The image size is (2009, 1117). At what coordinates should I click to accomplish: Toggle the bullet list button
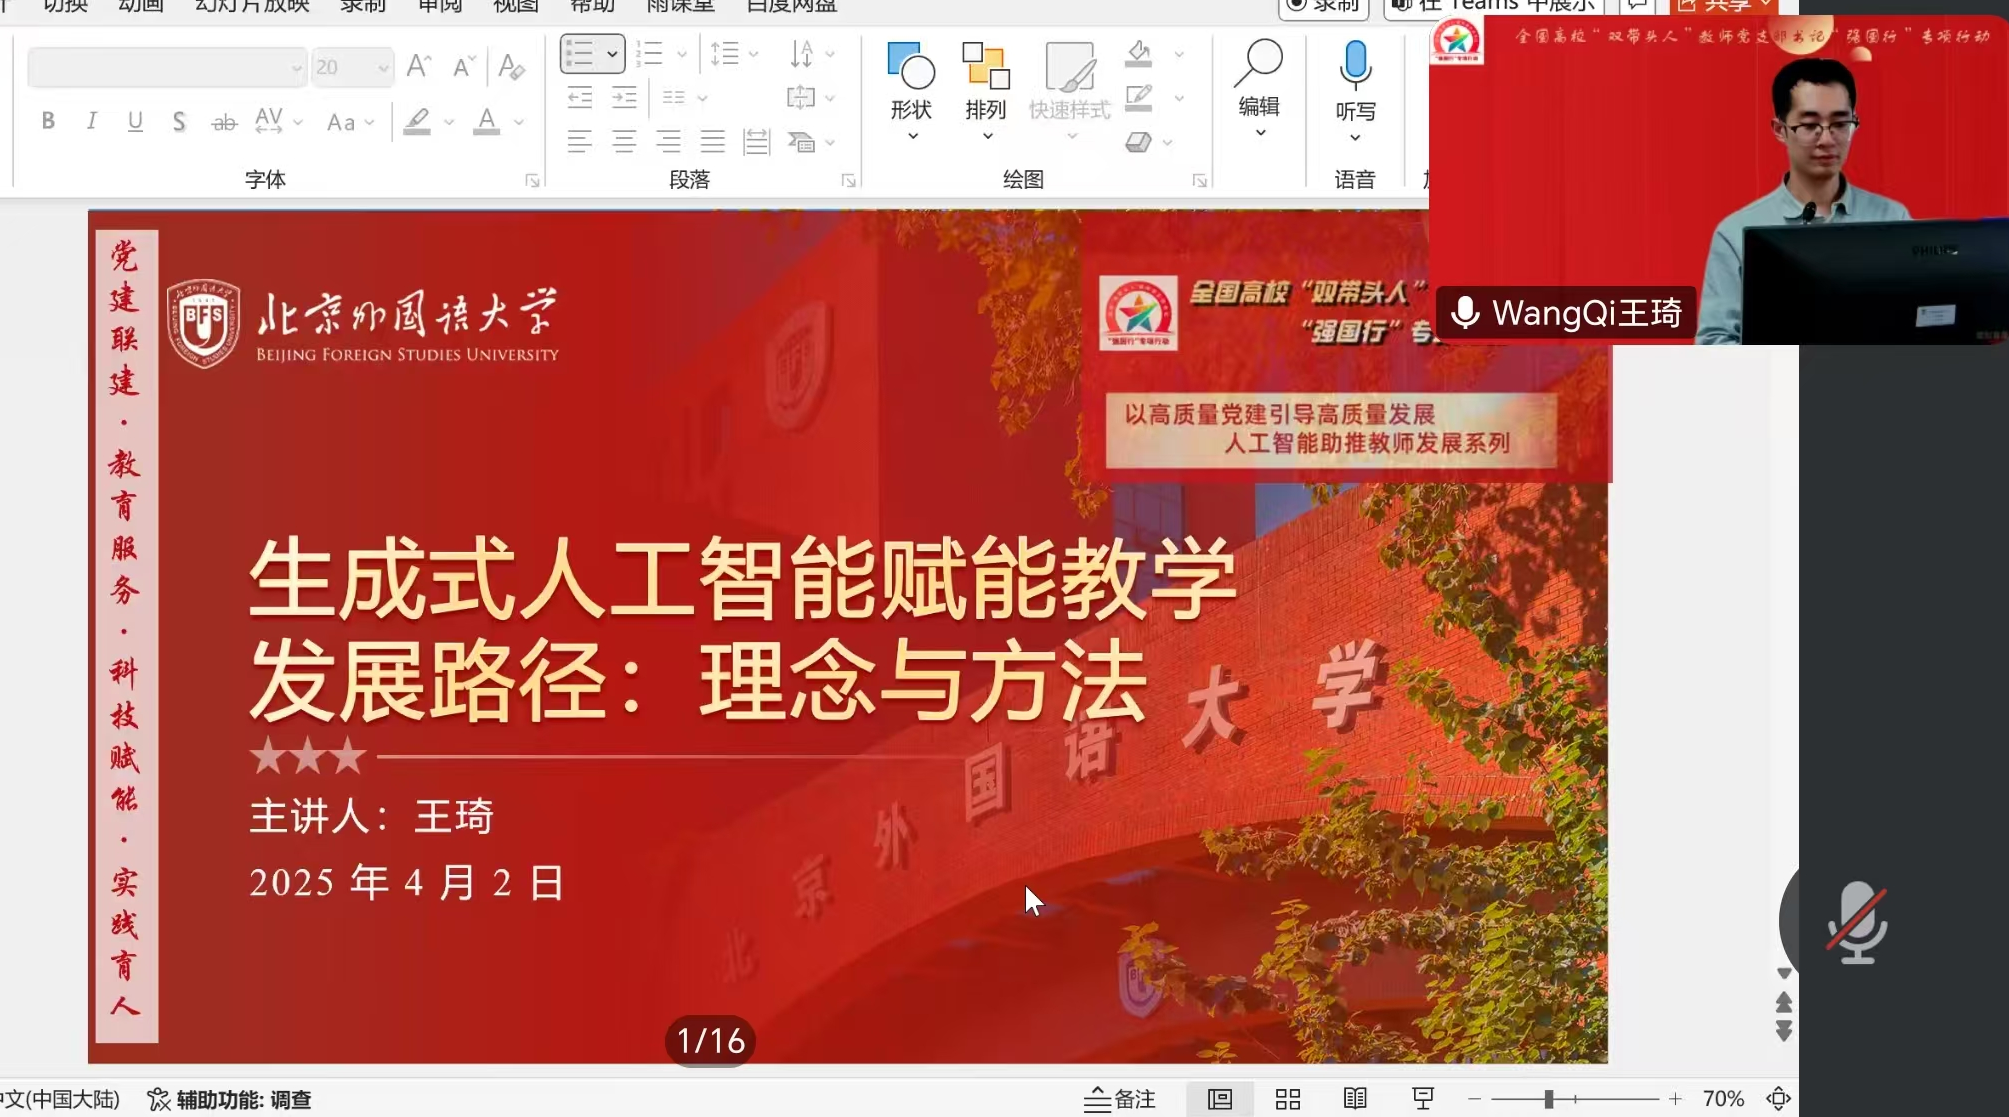(581, 53)
